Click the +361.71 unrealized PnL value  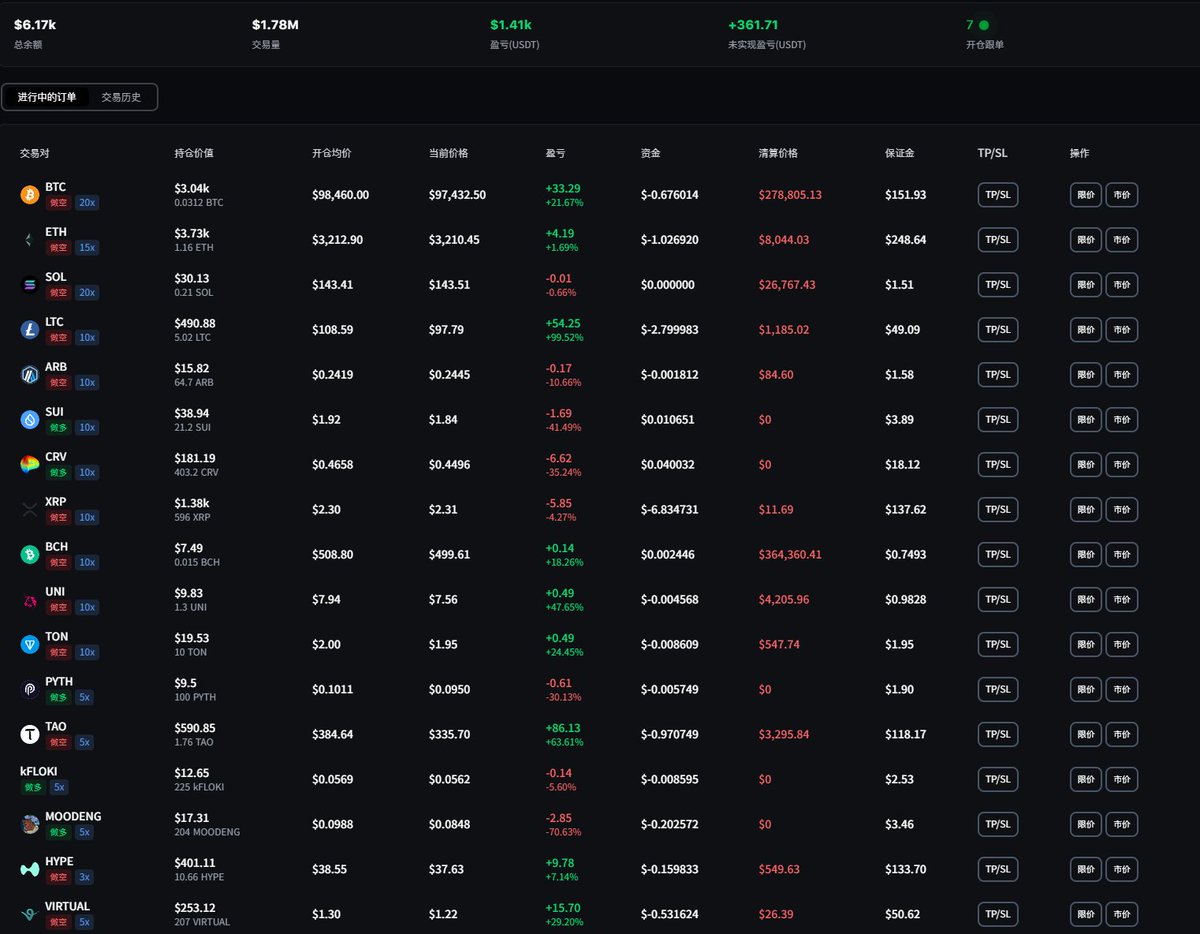coord(753,25)
